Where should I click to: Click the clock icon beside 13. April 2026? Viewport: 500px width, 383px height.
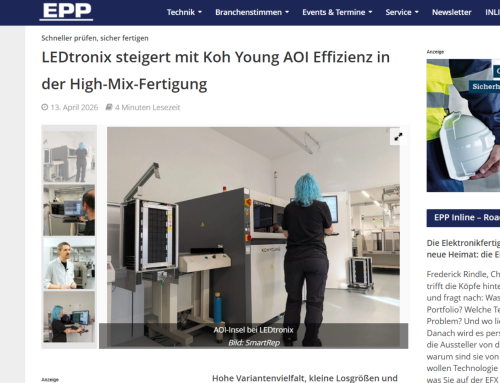(x=45, y=107)
